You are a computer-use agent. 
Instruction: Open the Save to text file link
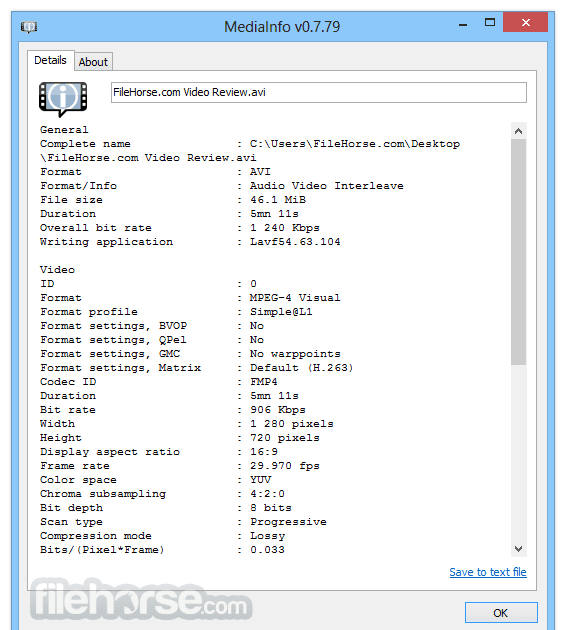click(x=488, y=572)
